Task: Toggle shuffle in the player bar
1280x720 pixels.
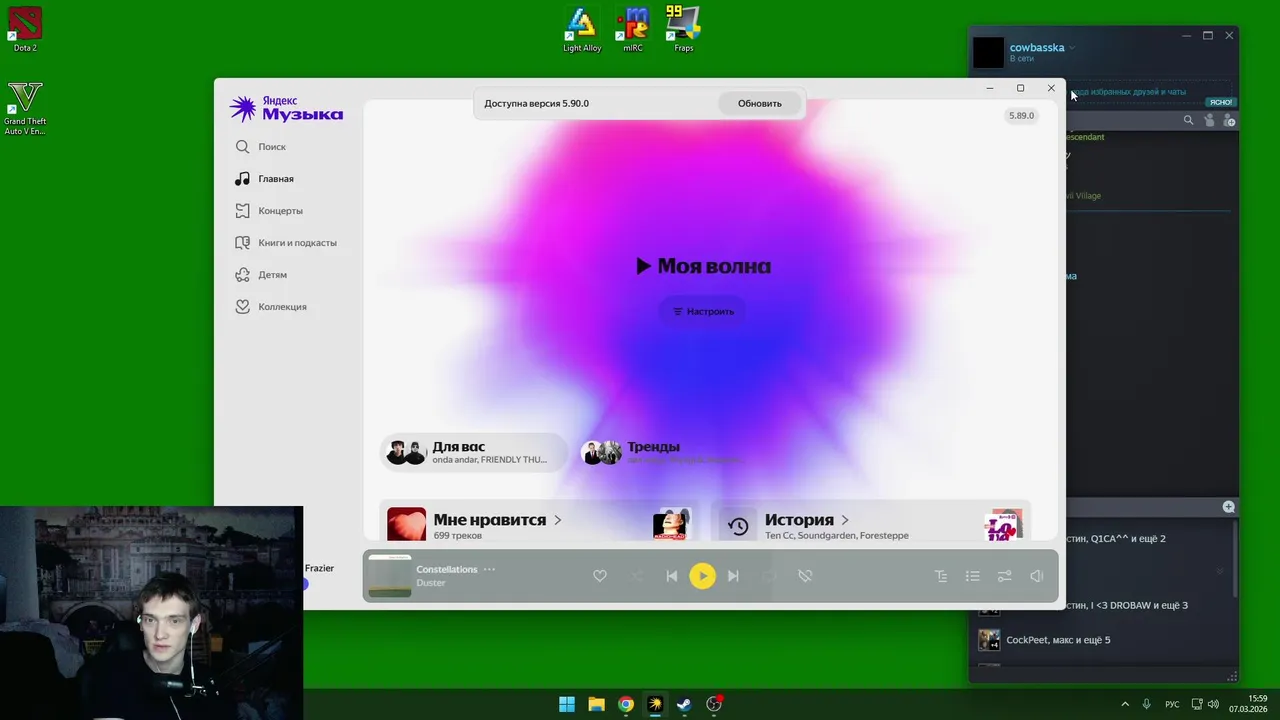Action: (x=637, y=576)
